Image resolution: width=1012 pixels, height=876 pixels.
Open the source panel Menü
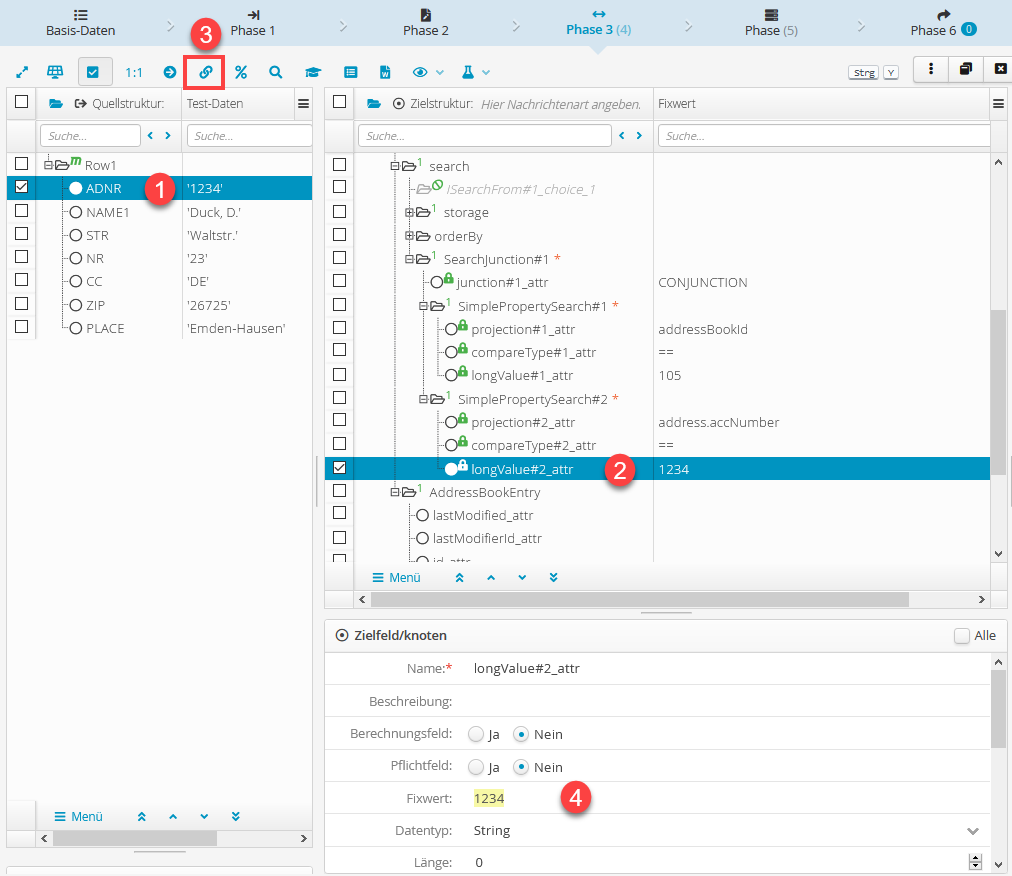(79, 817)
